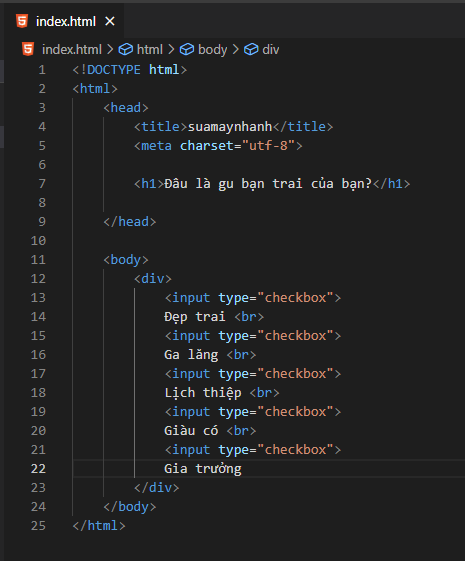Screen dimensions: 465x561
Task: Click the "checkbox" value on line 13
Action: point(295,298)
